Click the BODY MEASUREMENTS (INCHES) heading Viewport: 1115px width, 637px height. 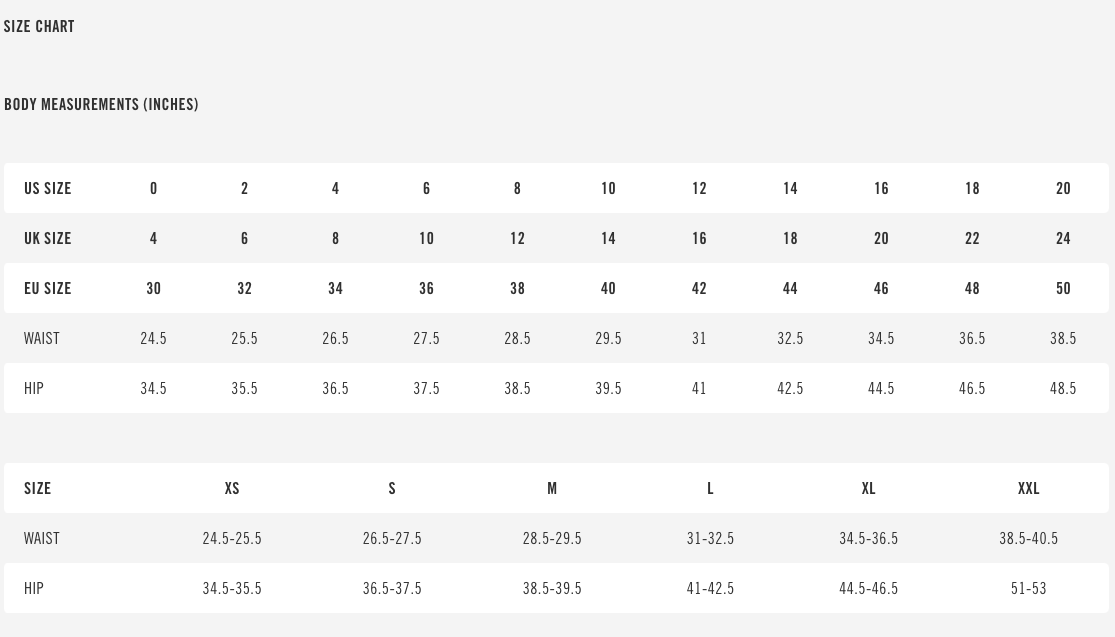click(x=101, y=104)
